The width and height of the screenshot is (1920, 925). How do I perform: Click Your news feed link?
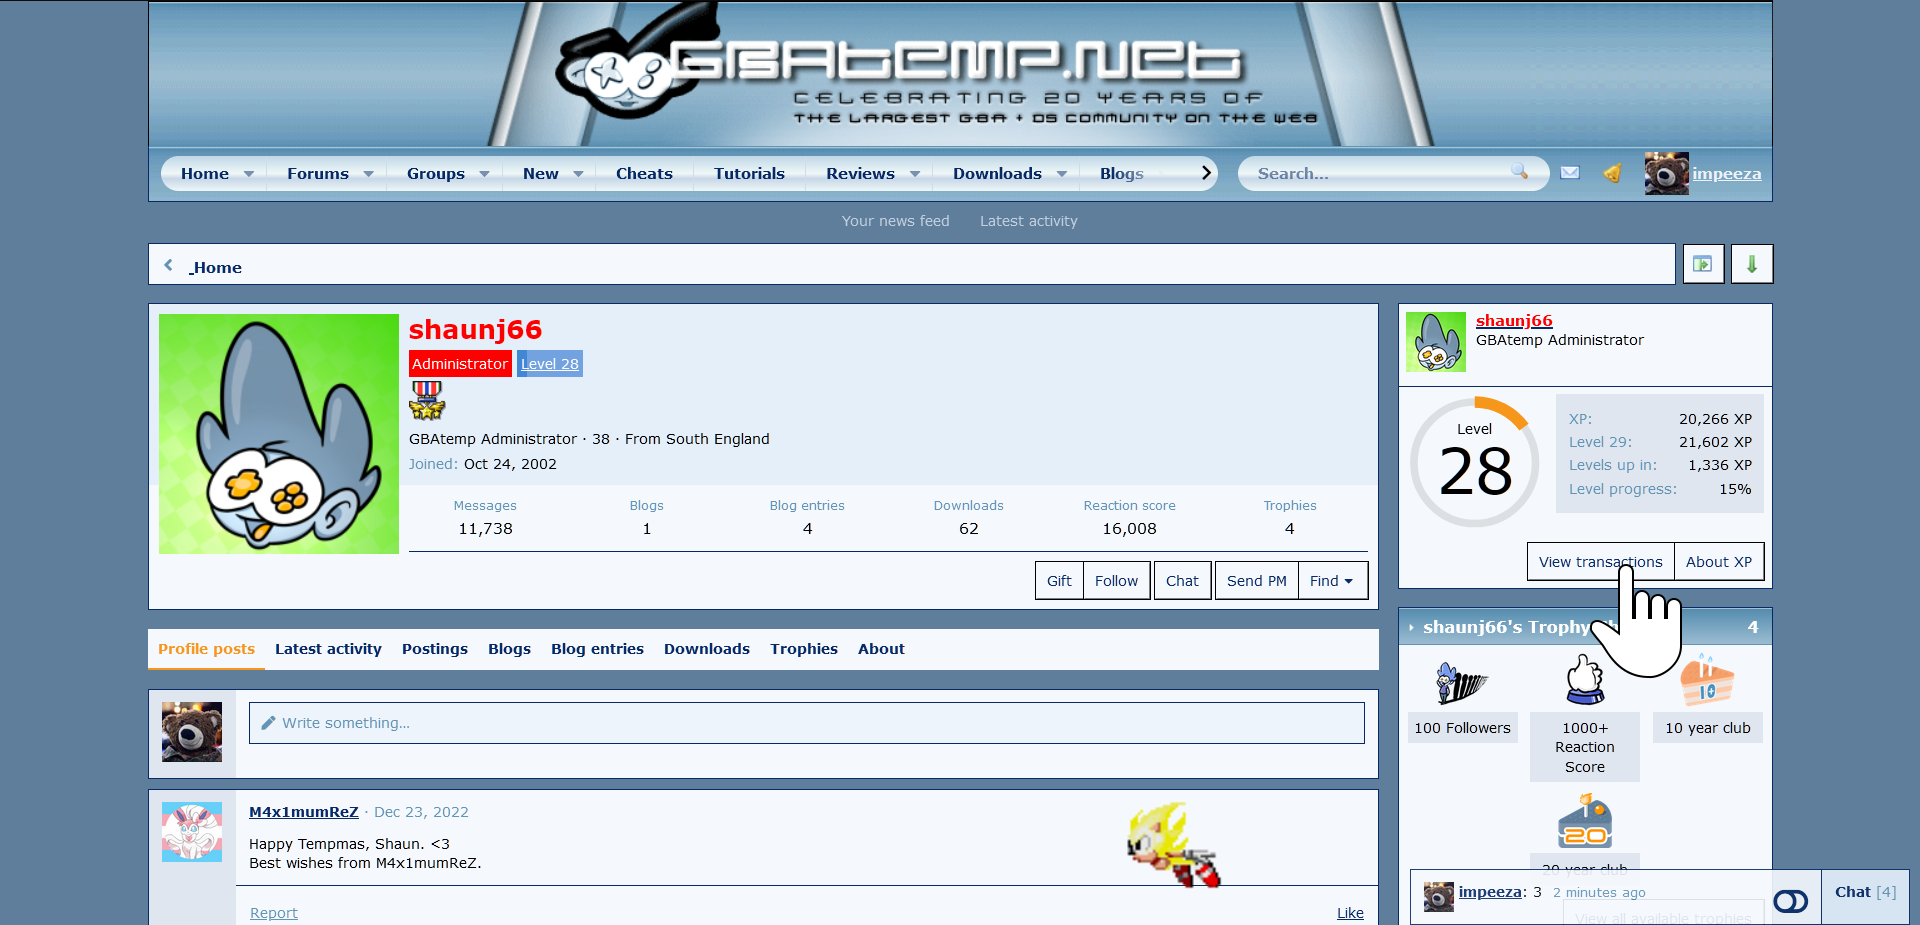coord(895,221)
